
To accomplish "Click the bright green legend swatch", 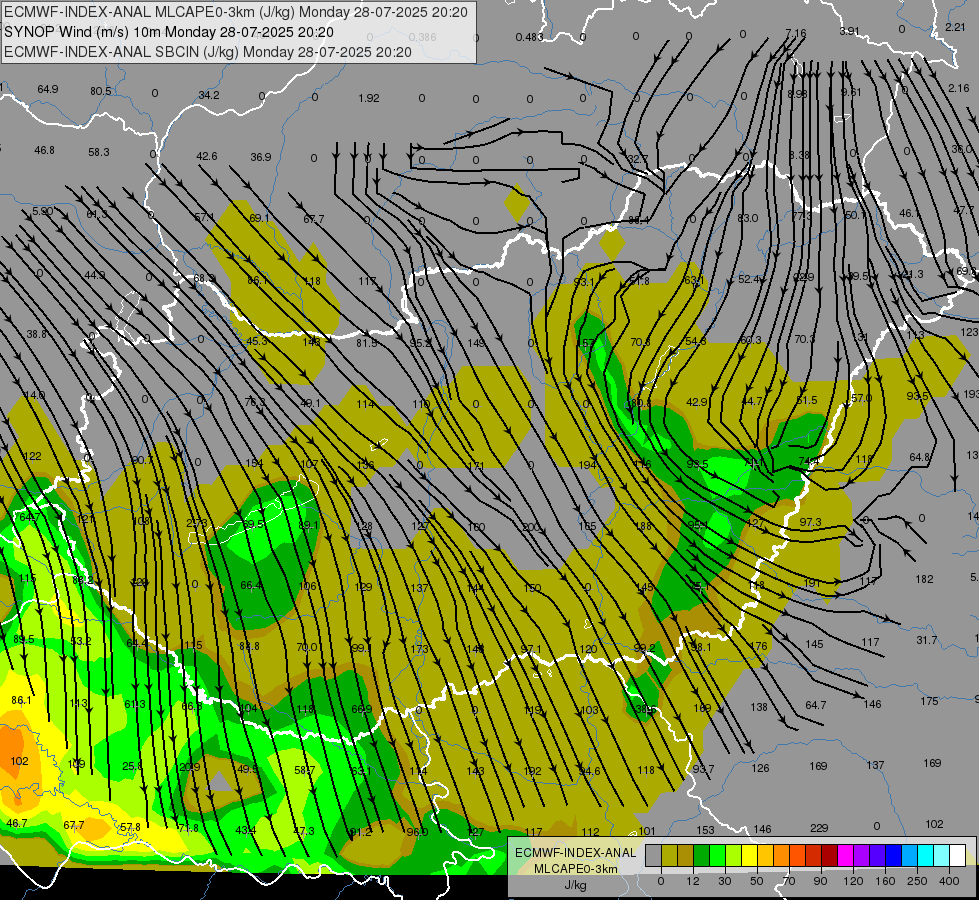I will coord(718,855).
